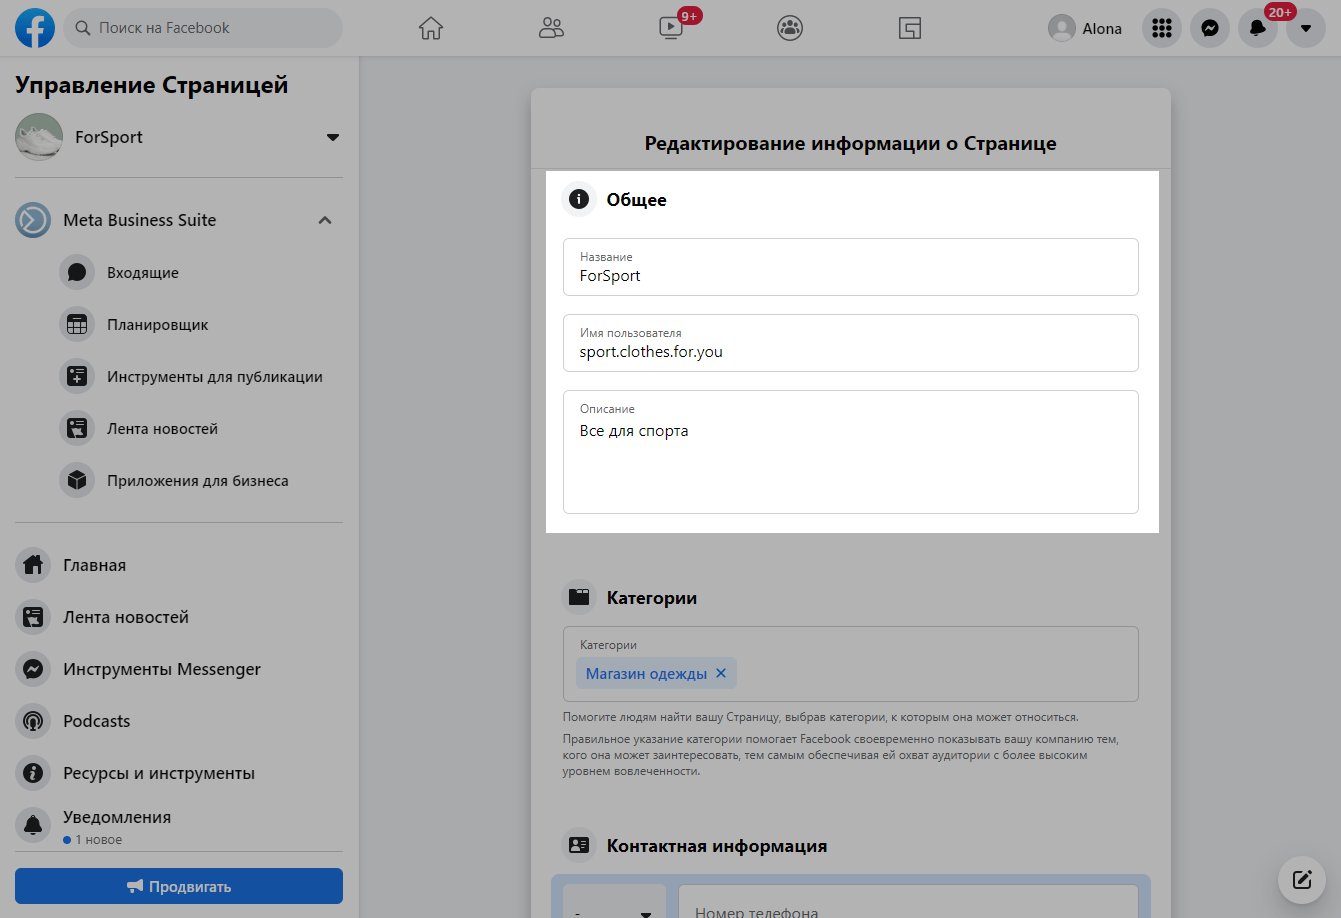
Task: Select Планировщик in the sidebar
Action: coord(158,325)
